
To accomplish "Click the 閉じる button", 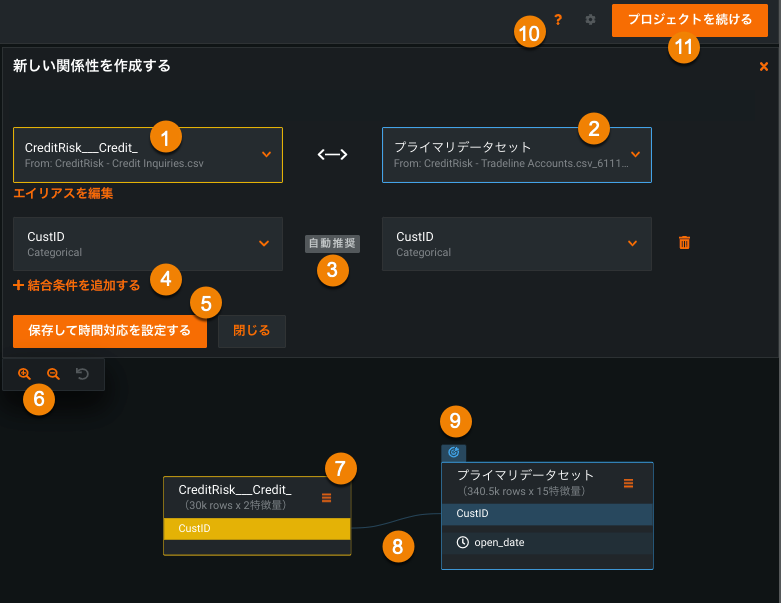I will [251, 331].
